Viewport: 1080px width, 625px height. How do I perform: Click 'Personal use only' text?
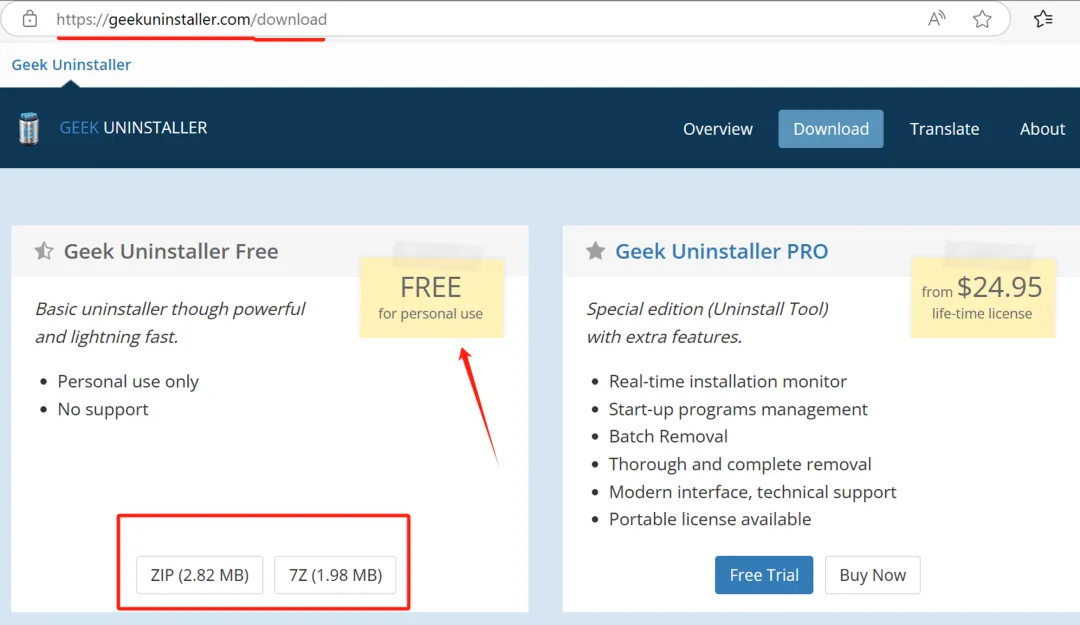click(128, 382)
